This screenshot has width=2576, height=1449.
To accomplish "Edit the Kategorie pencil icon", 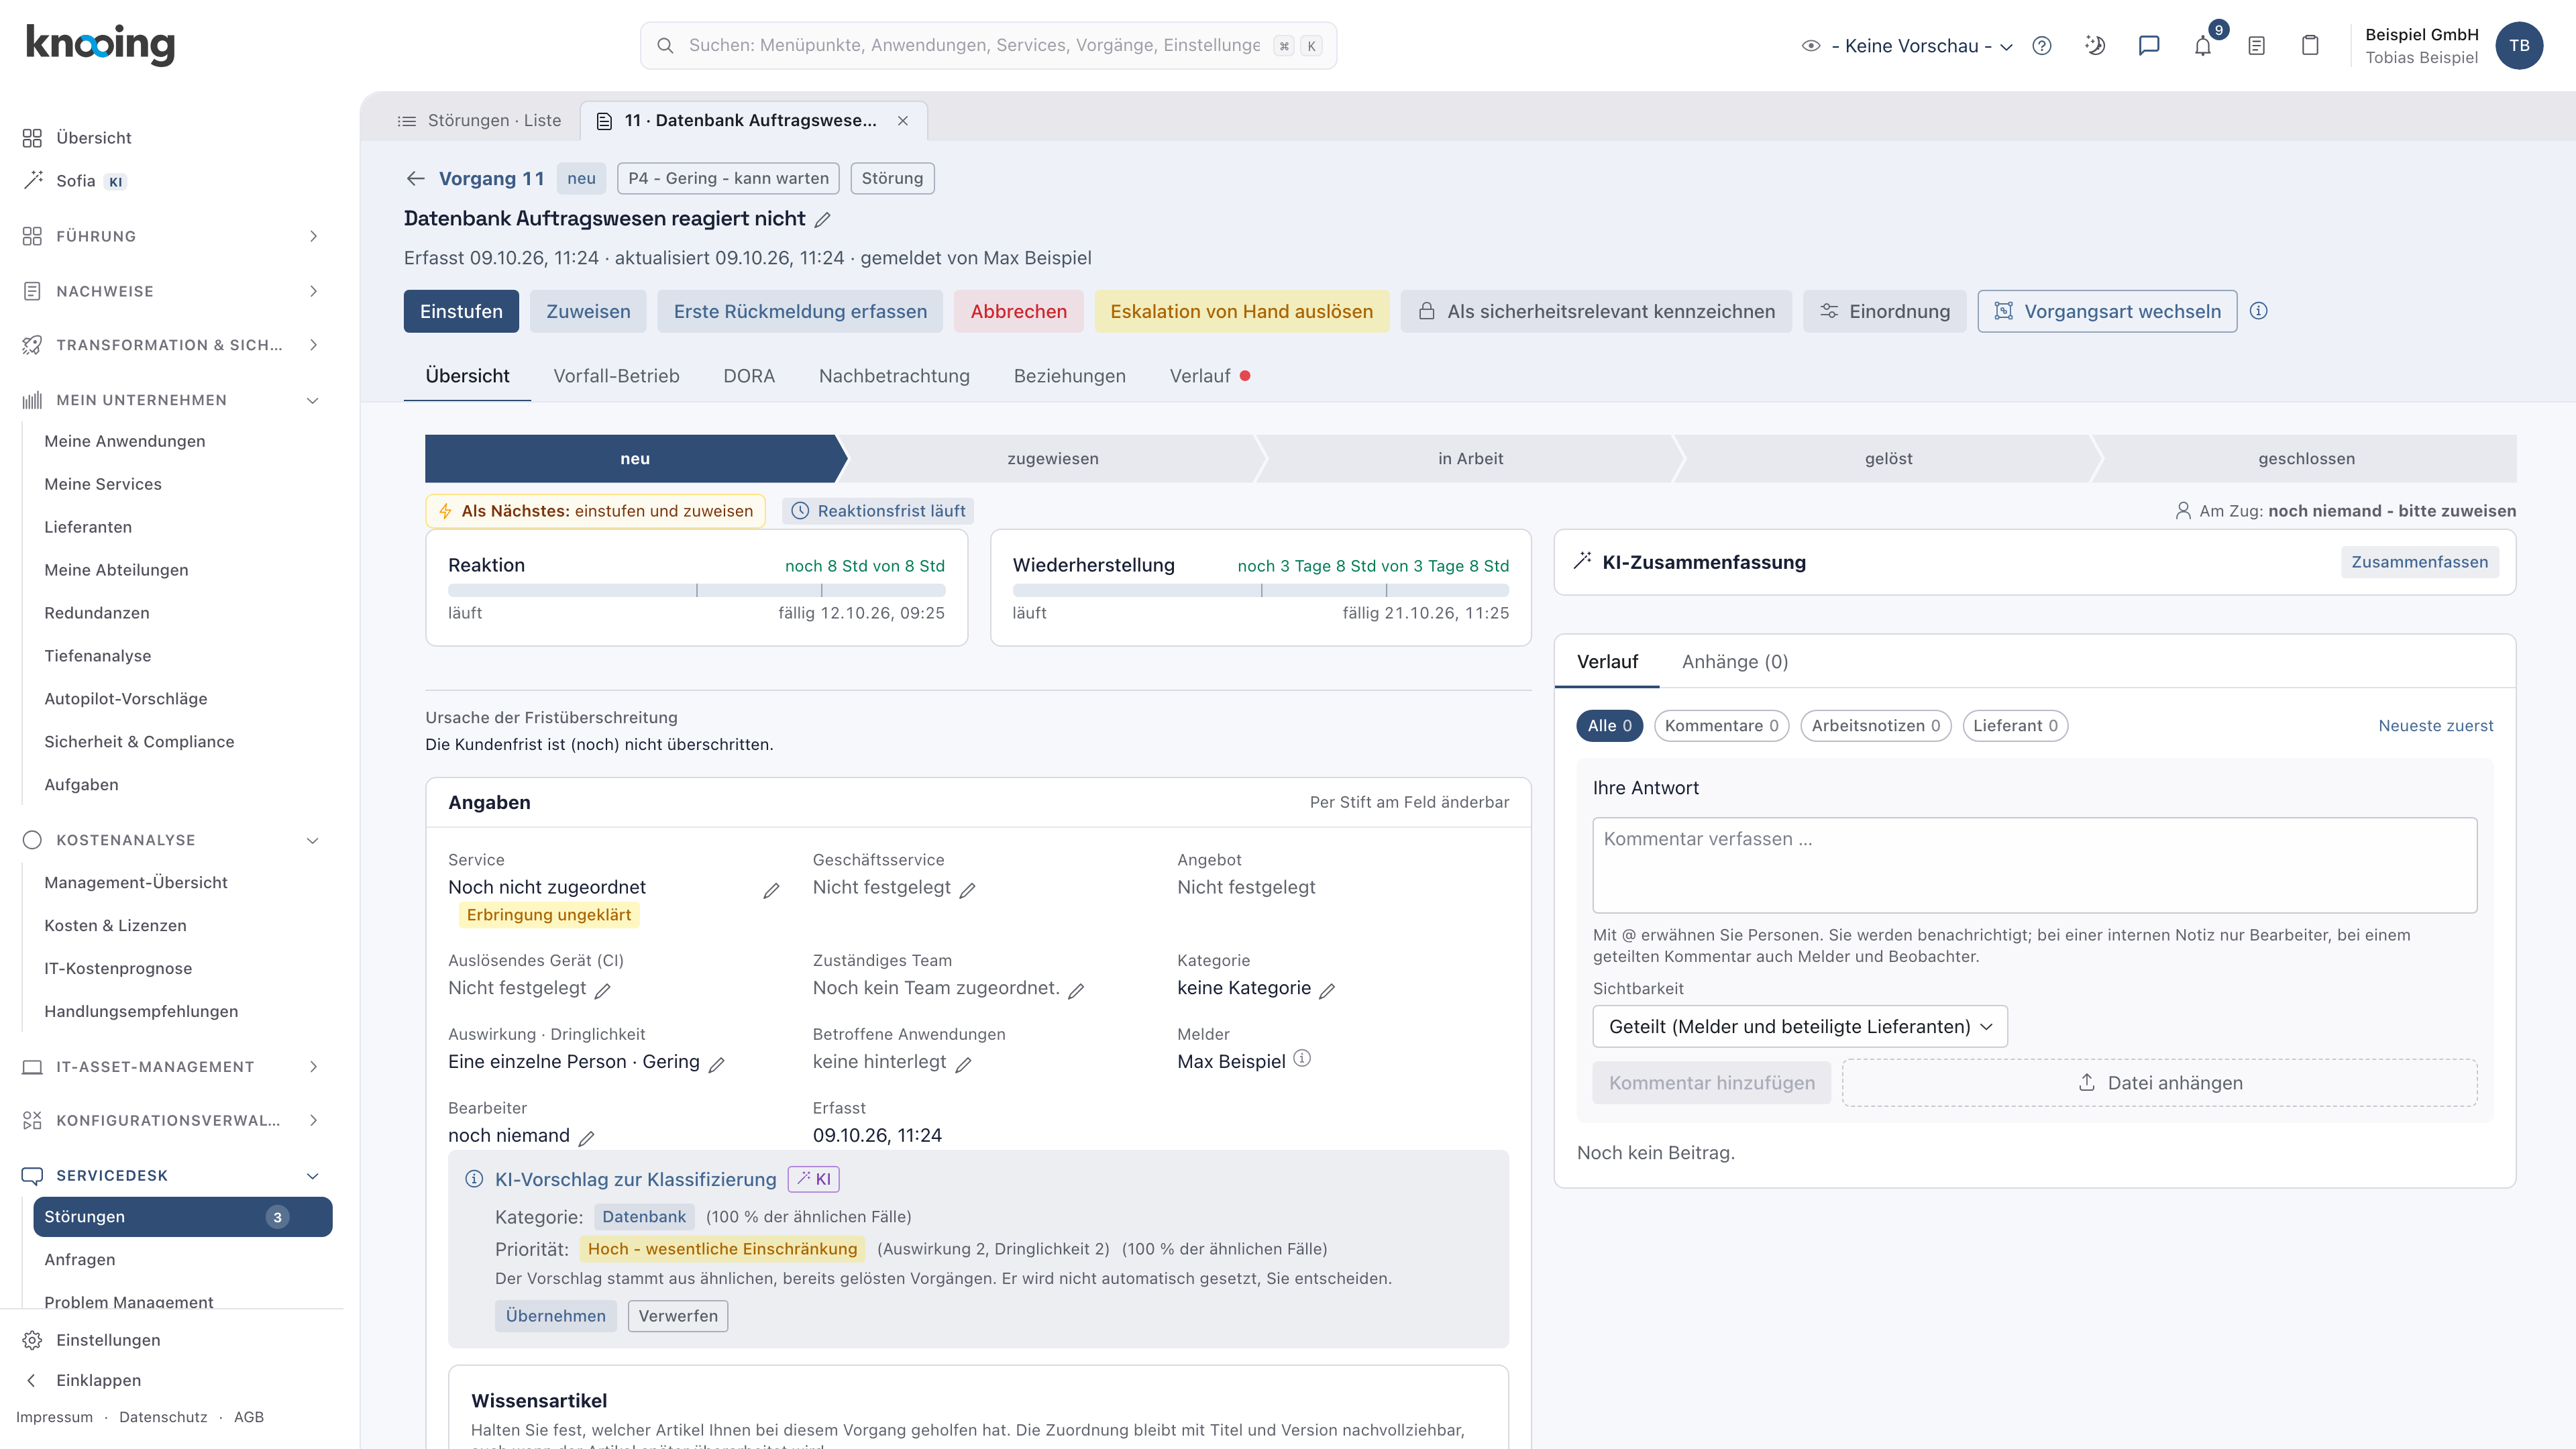I will (1327, 990).
